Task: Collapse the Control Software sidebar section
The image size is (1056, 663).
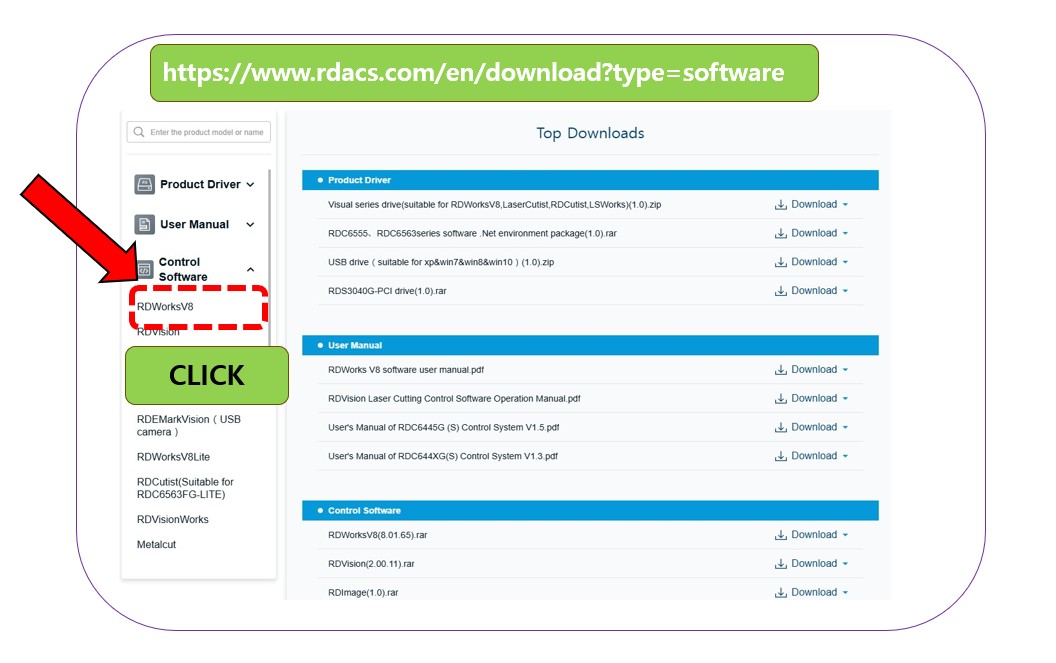Action: pos(250,270)
